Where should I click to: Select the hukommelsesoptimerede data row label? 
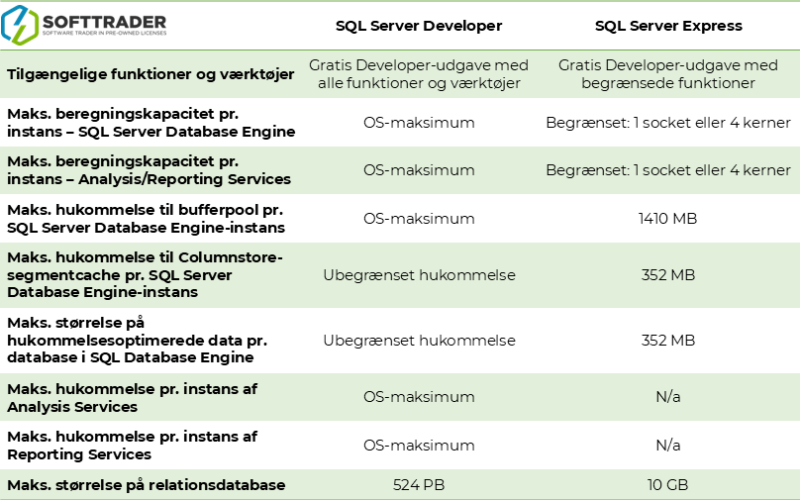137,340
